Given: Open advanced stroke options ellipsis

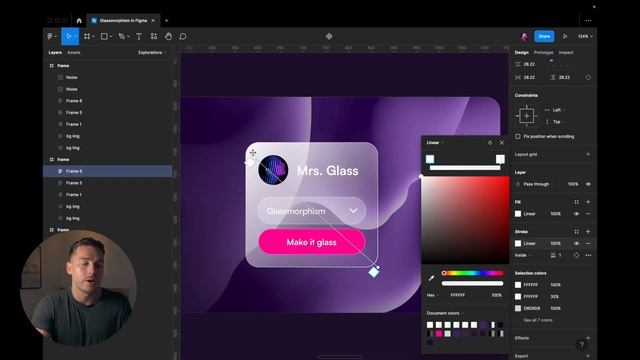Looking at the screenshot, I should 588,255.
